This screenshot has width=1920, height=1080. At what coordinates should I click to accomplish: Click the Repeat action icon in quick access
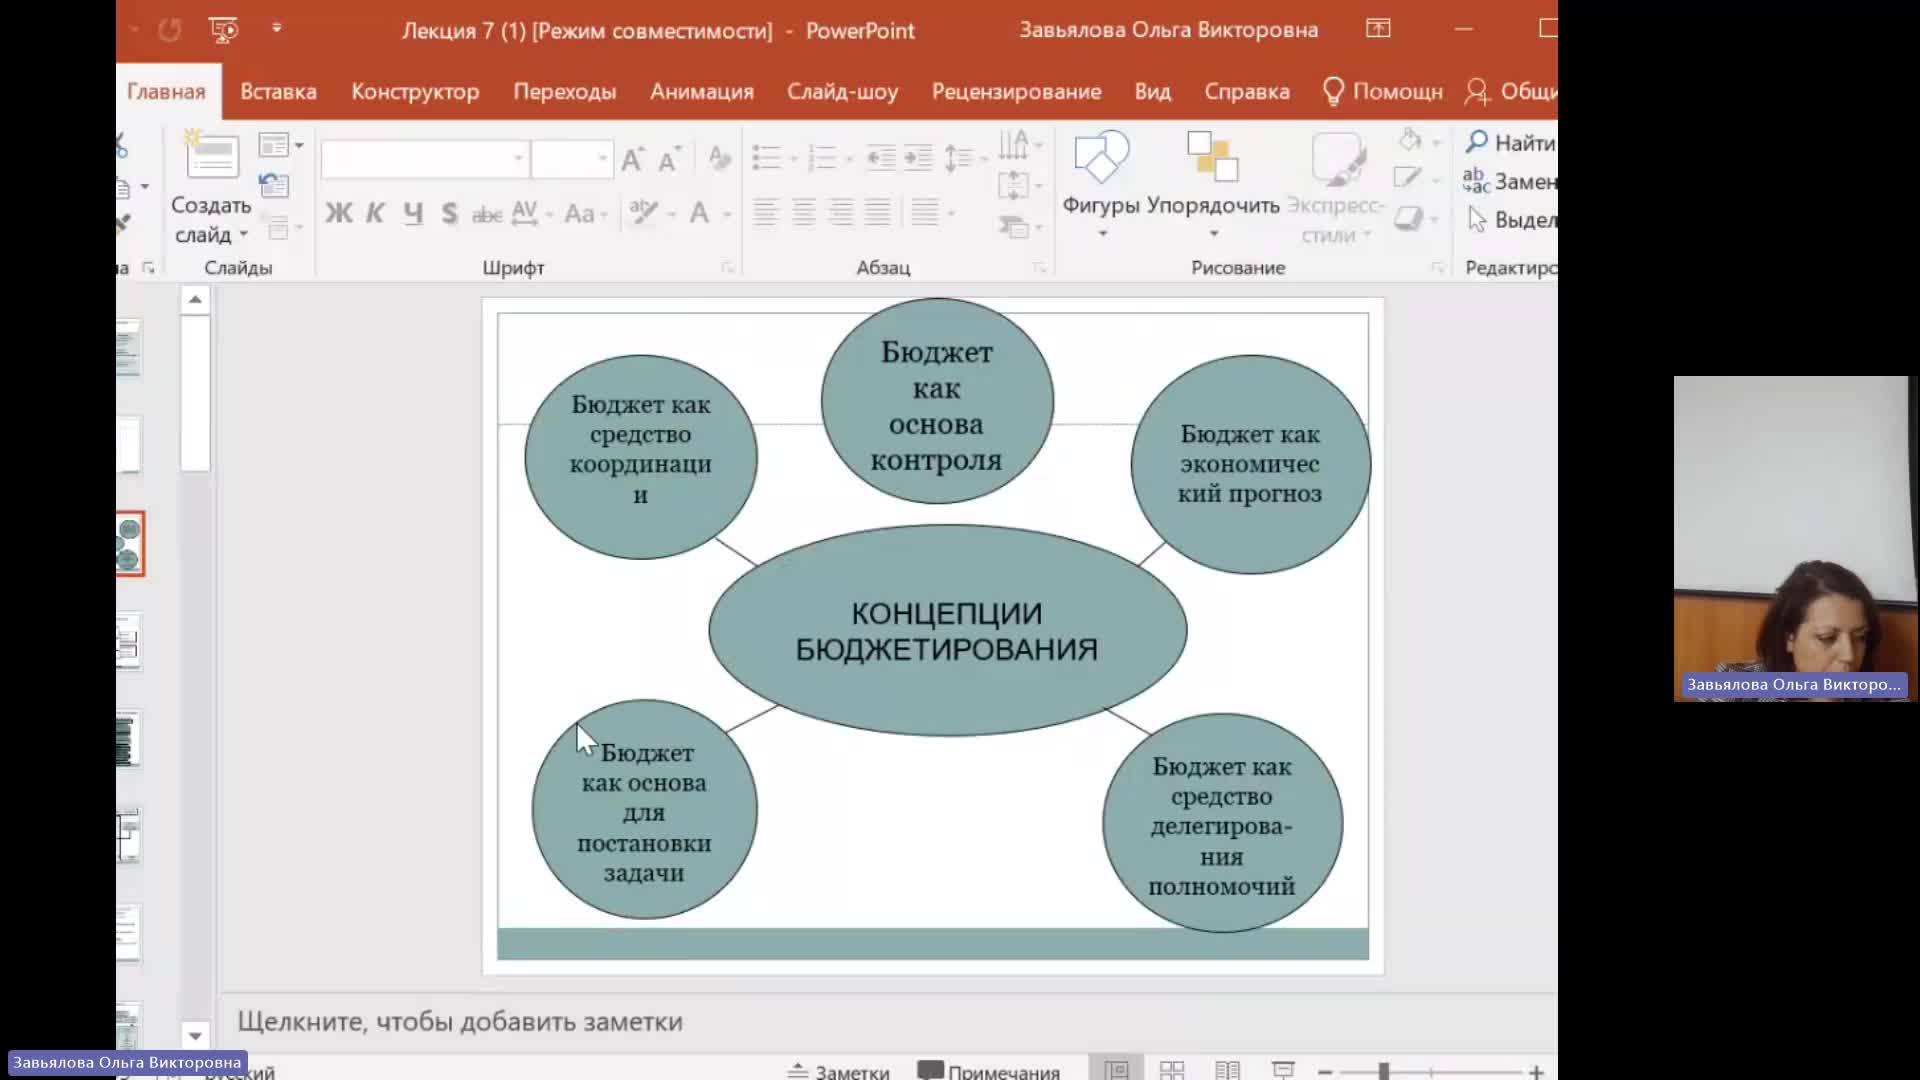click(169, 30)
